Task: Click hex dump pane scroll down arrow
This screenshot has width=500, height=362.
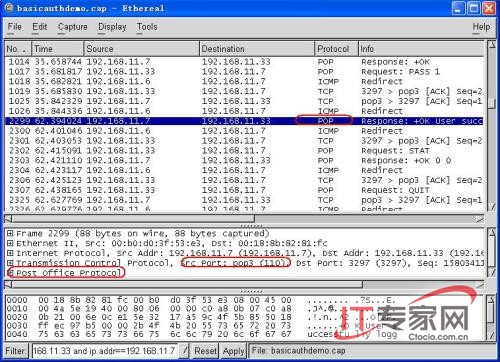Action: coord(492,335)
